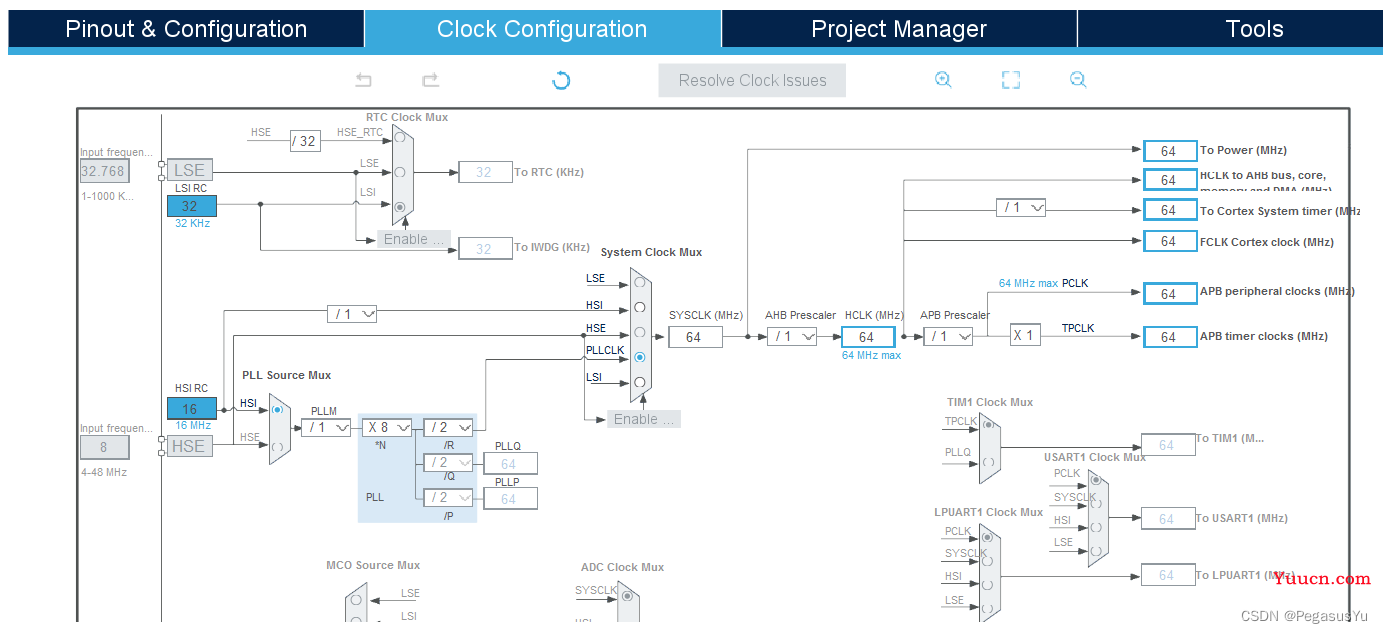This screenshot has height=633, width=1383.
Task: Click the LSE oscillator block
Action: [189, 171]
